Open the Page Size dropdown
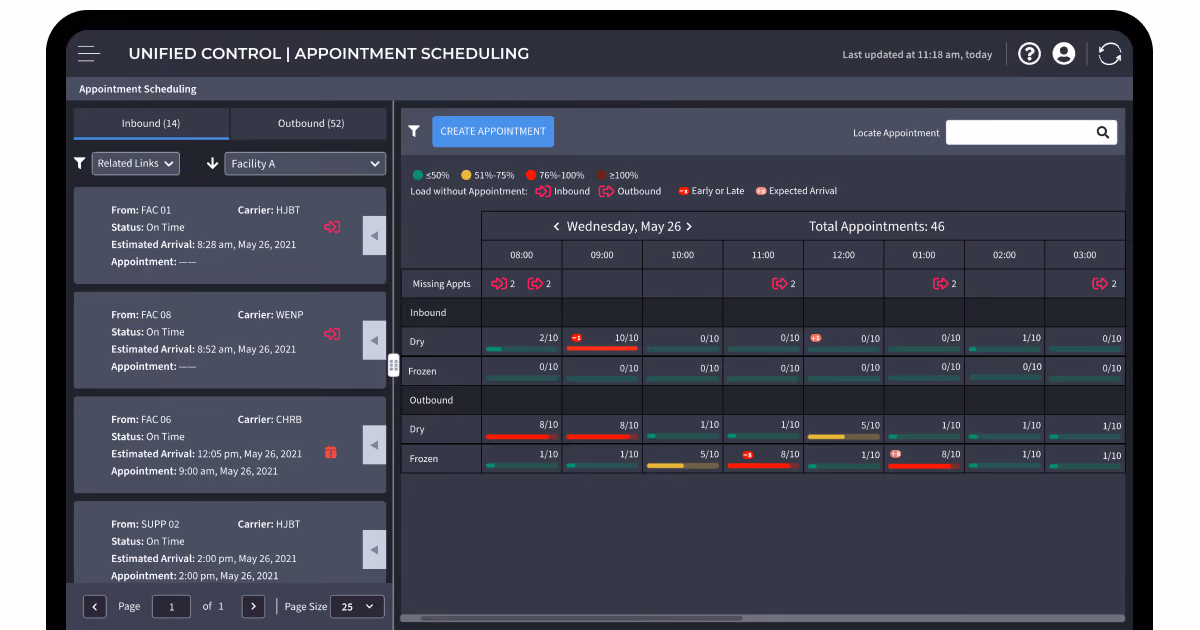The height and width of the screenshot is (630, 1200). point(358,606)
